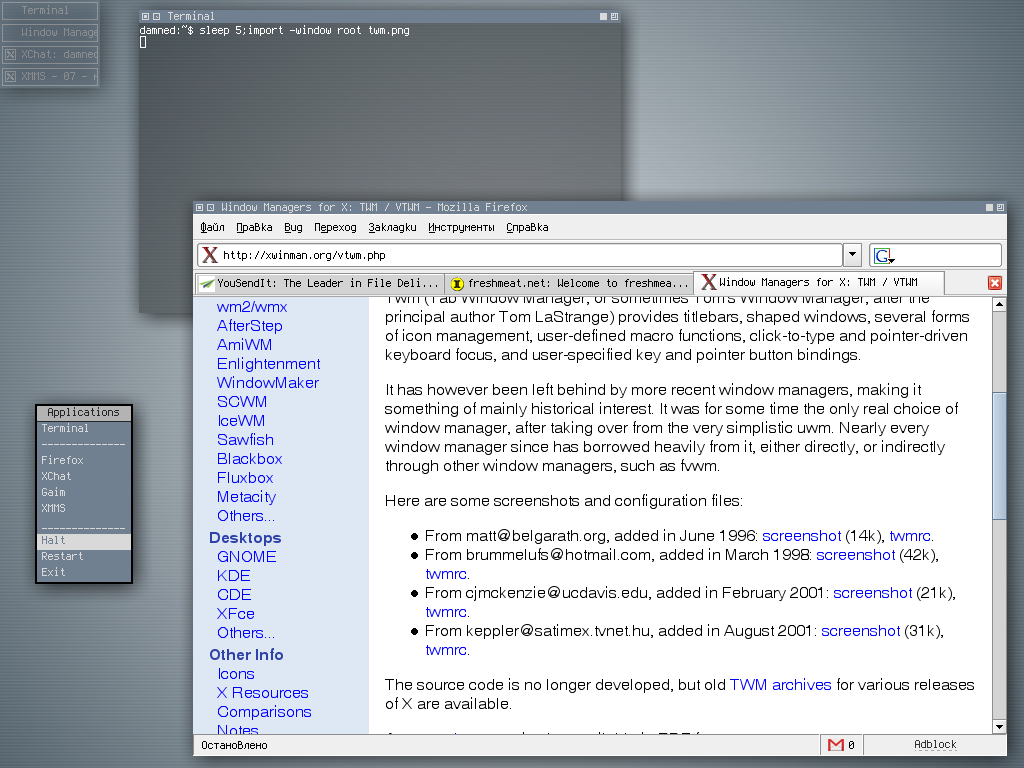Open the Инструменты menu
The width and height of the screenshot is (1024, 768).
[x=461, y=227]
